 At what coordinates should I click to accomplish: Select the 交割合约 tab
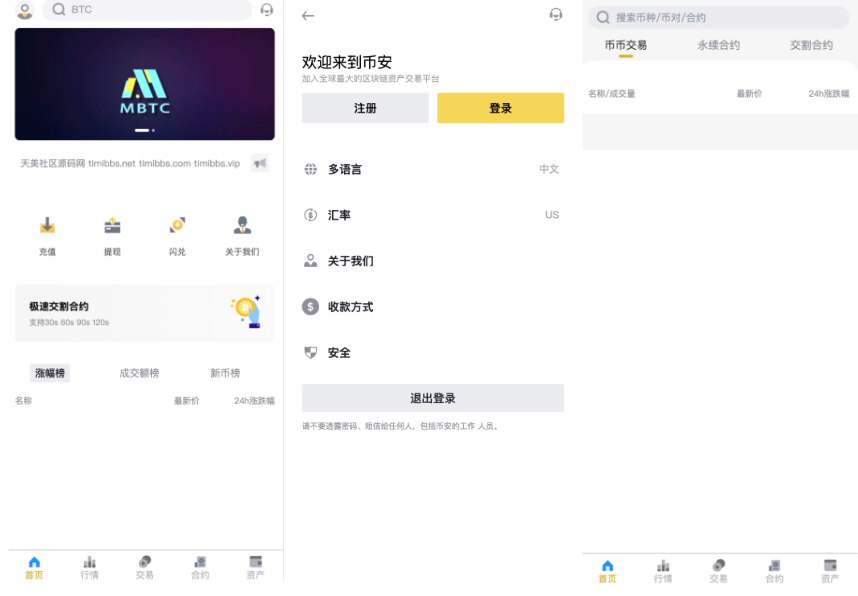click(811, 45)
